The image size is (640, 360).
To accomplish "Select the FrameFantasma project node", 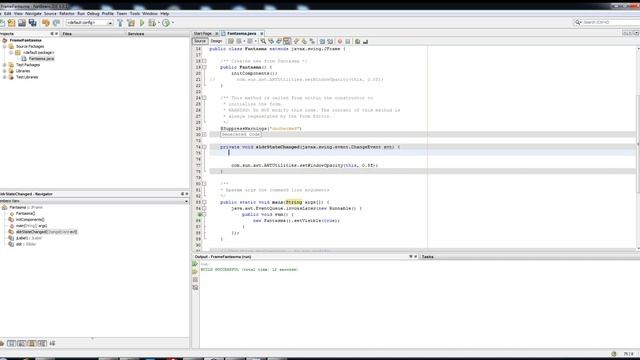I will [25, 40].
